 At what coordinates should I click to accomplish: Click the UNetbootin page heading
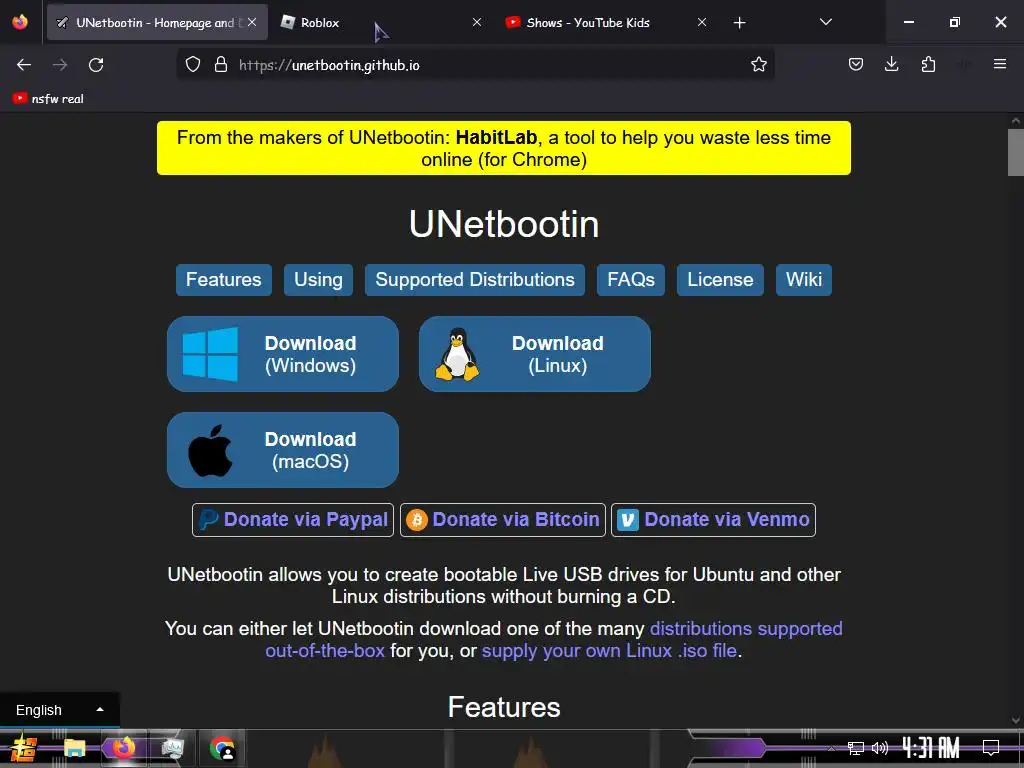[504, 224]
